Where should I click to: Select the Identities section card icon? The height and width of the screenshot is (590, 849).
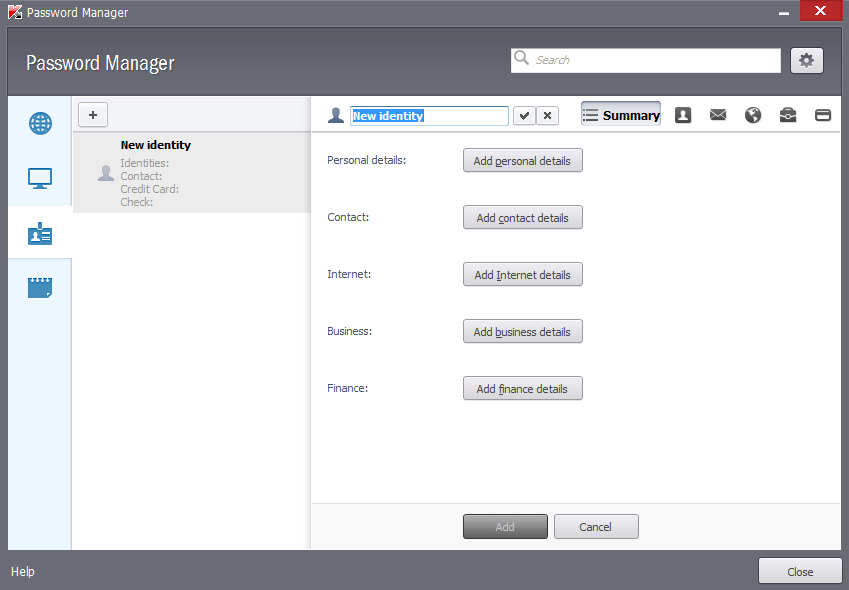point(40,234)
